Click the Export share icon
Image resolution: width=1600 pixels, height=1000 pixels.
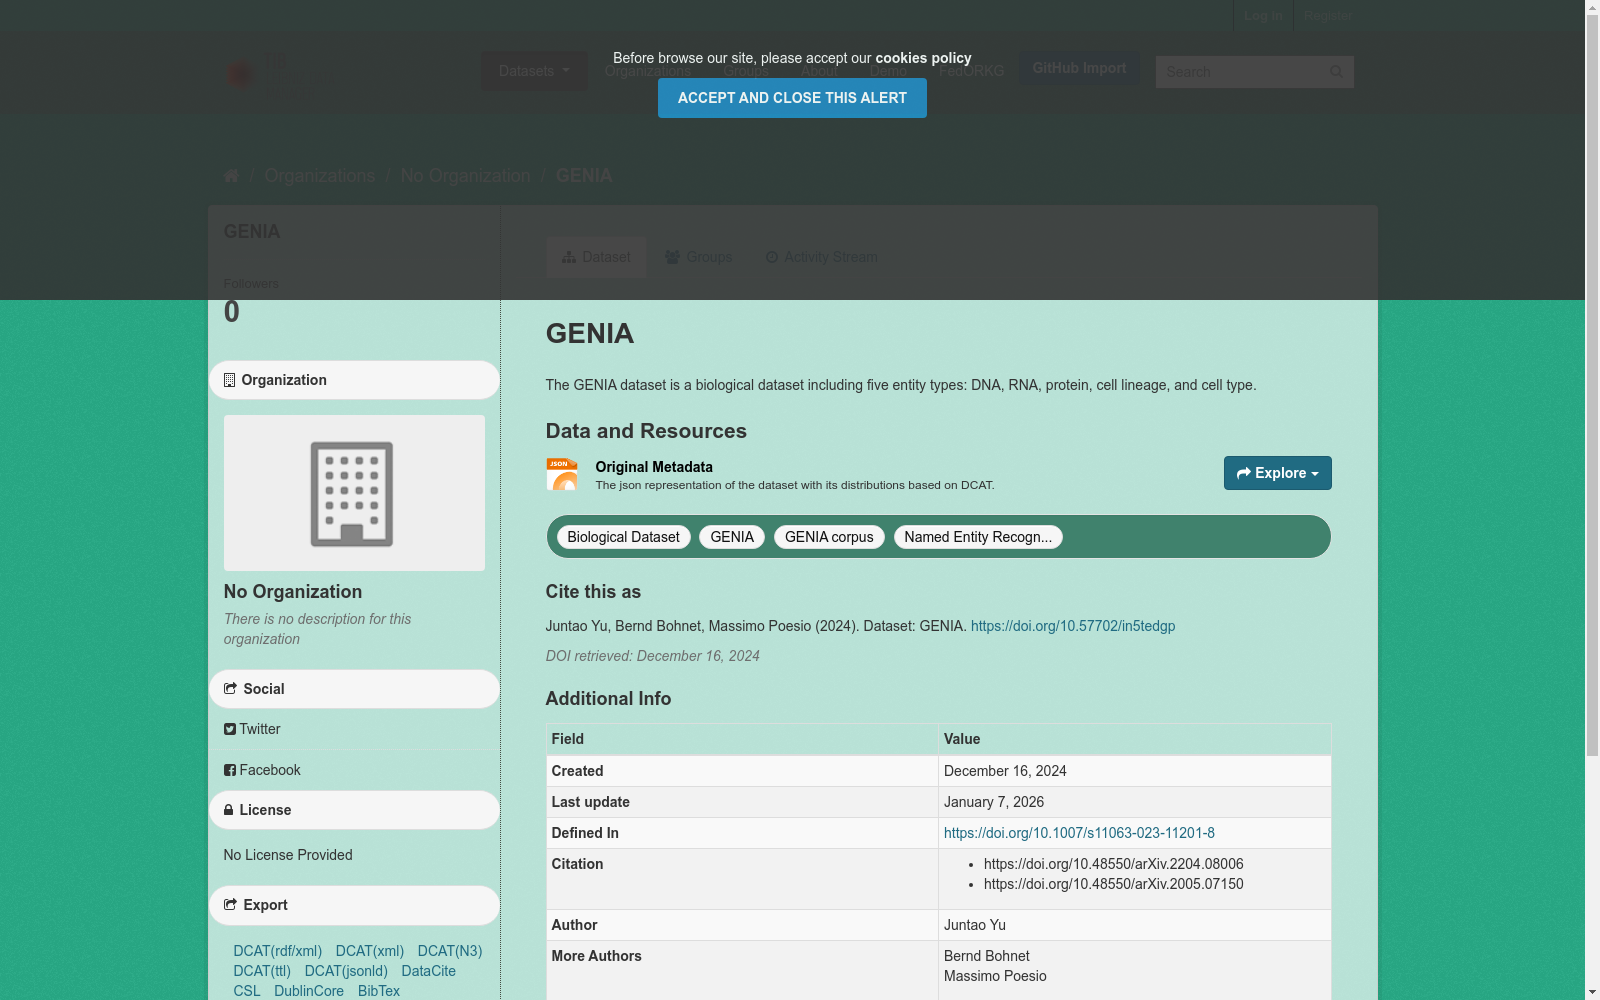(229, 905)
